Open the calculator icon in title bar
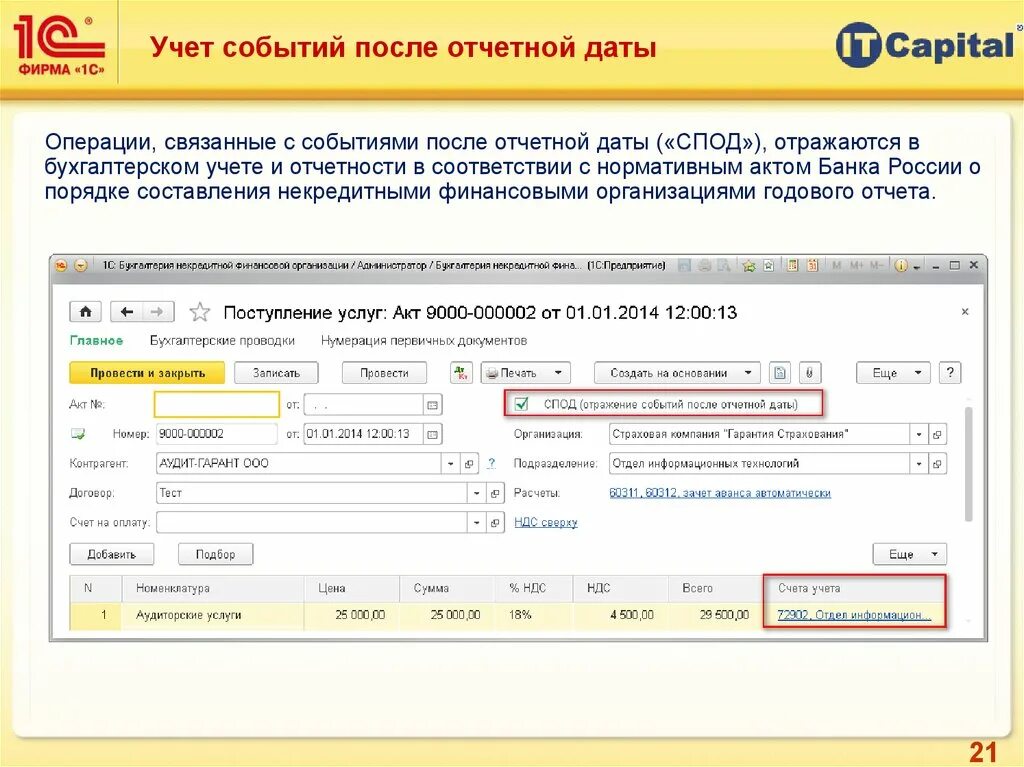Screen dimensions: 1024x767 click(793, 266)
